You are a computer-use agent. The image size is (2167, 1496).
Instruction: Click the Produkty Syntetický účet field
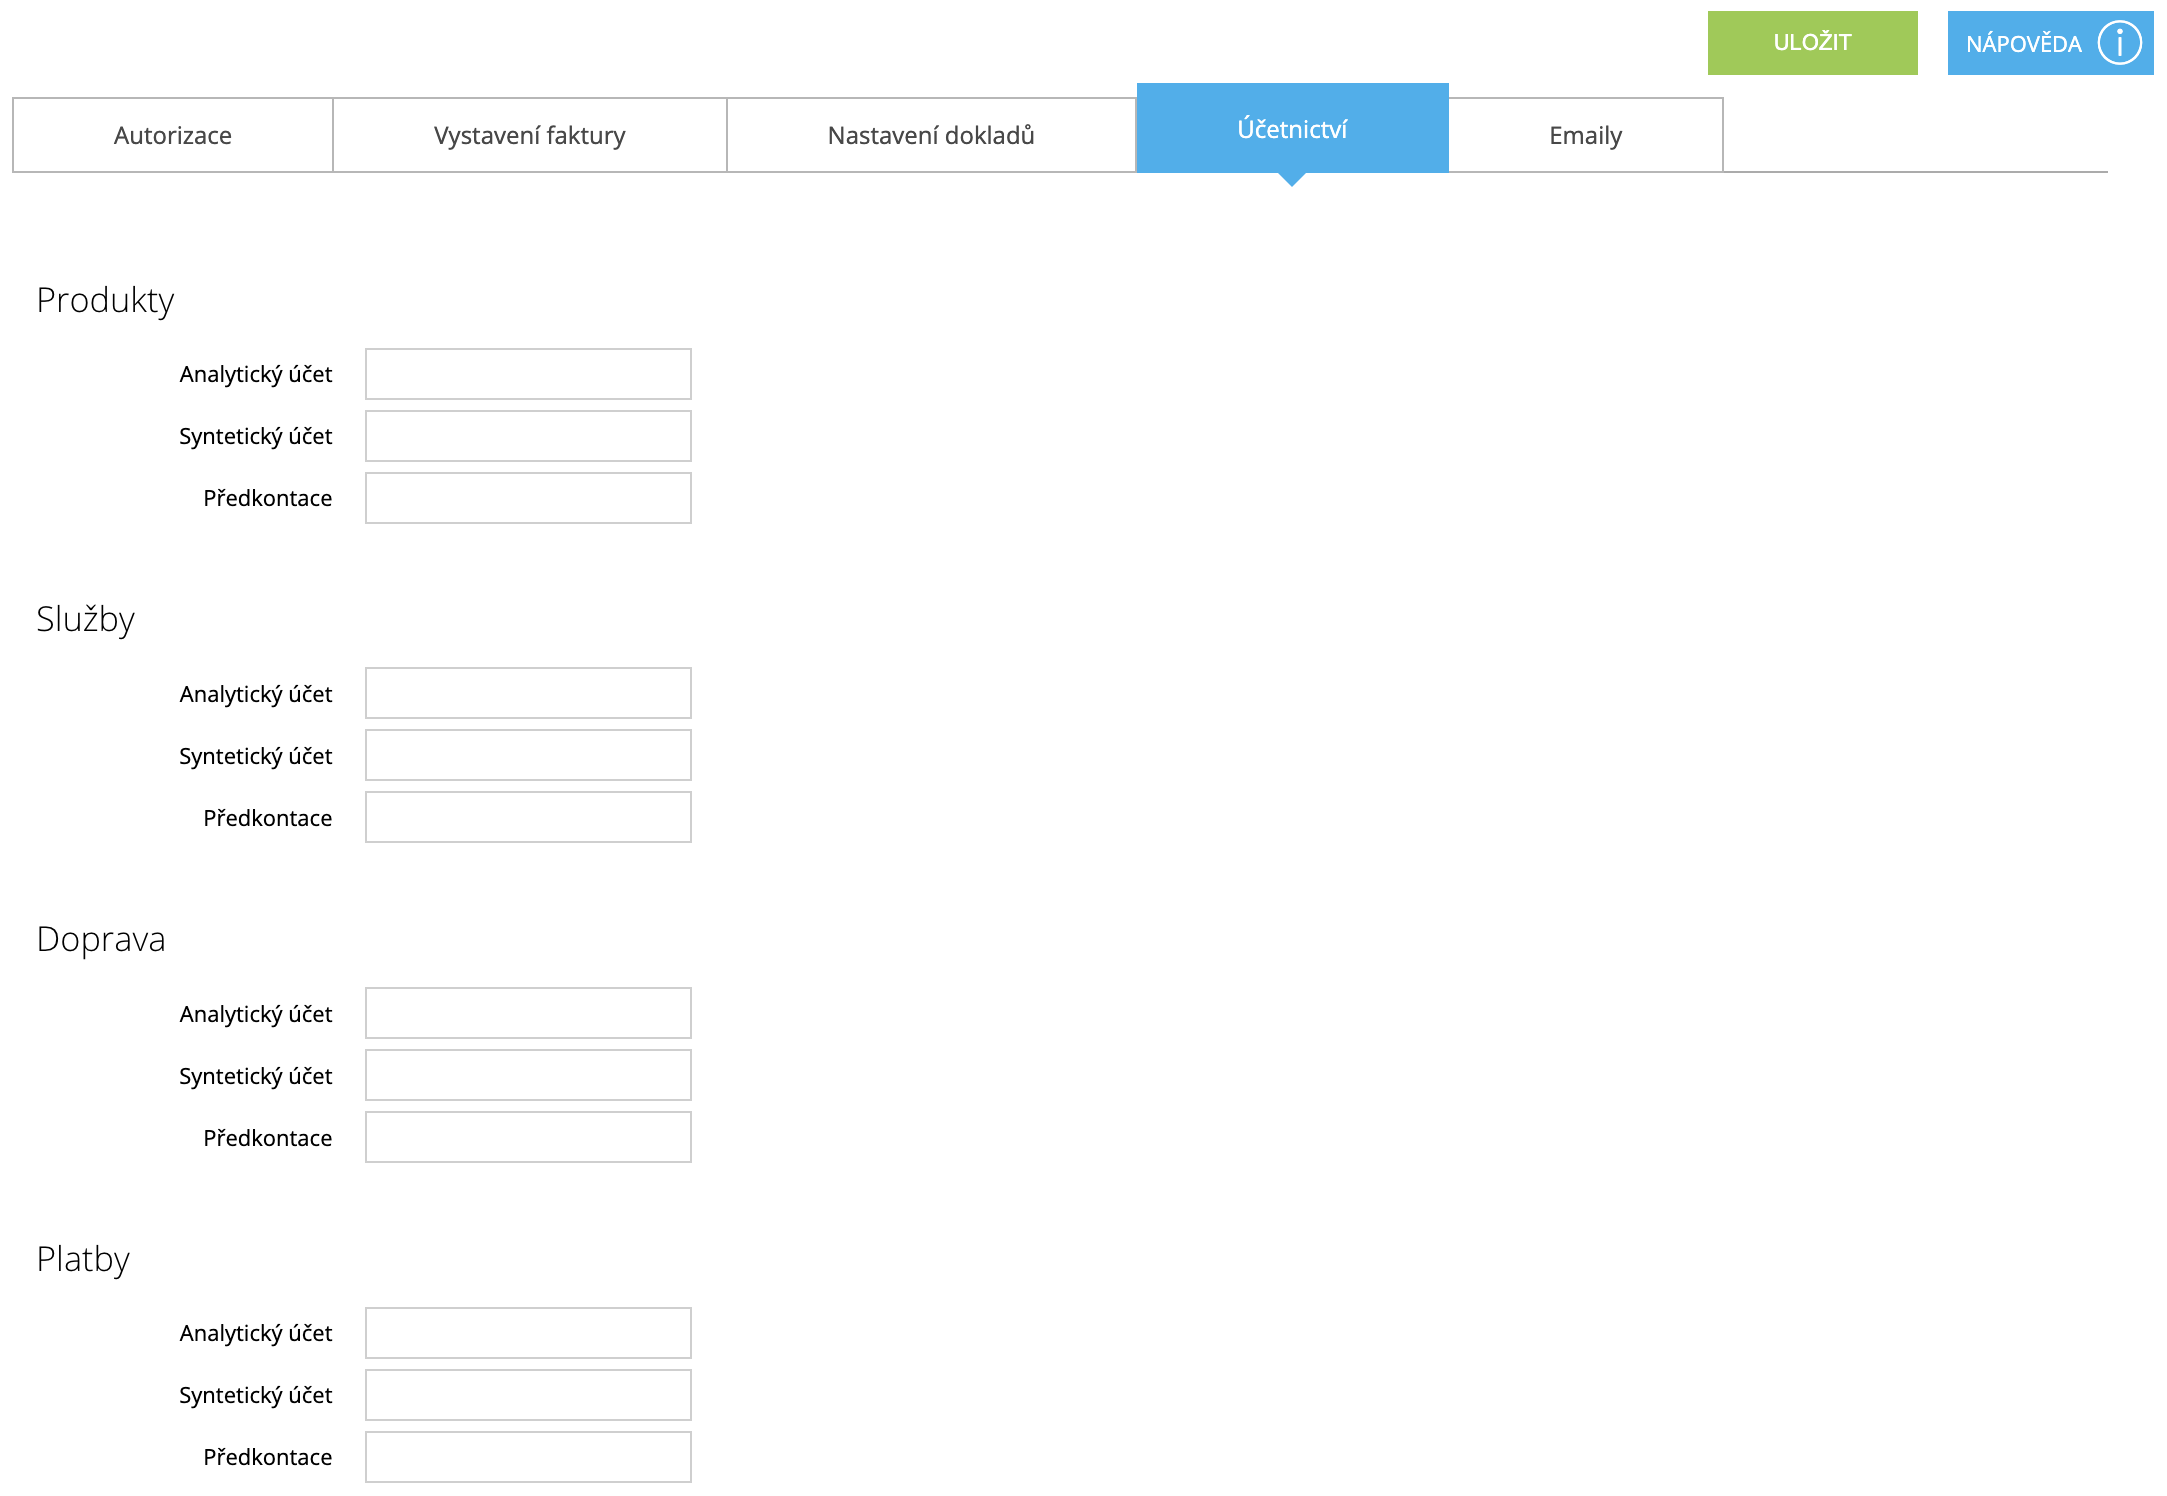[x=528, y=436]
